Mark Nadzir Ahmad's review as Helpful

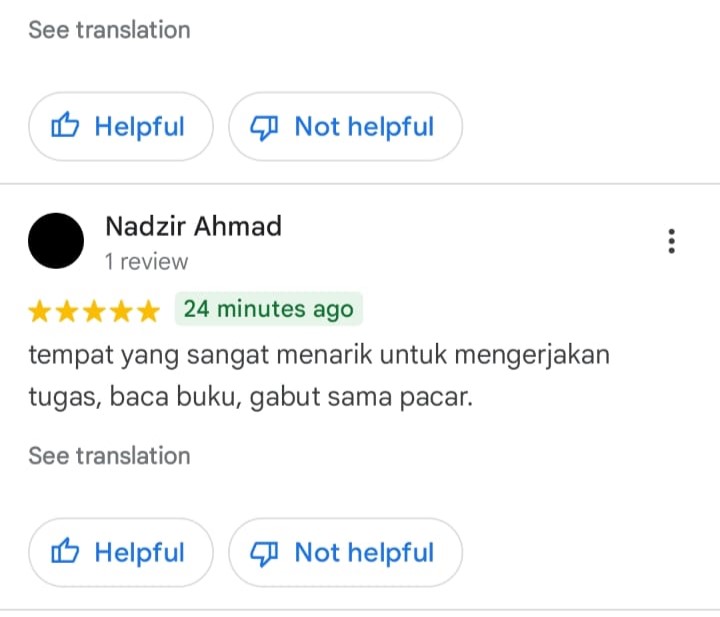121,552
